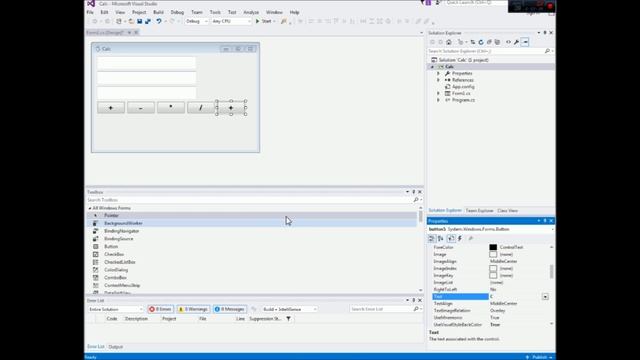Click Collapse All icon in Solution Explorer
Image resolution: width=640 pixels, height=360 pixels.
click(x=489, y=42)
